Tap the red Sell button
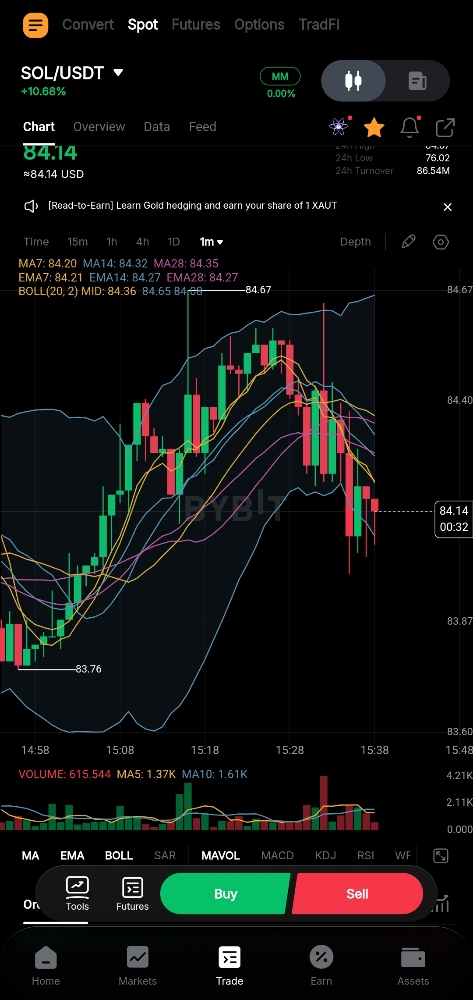This screenshot has height=1000, width=473. coord(357,893)
